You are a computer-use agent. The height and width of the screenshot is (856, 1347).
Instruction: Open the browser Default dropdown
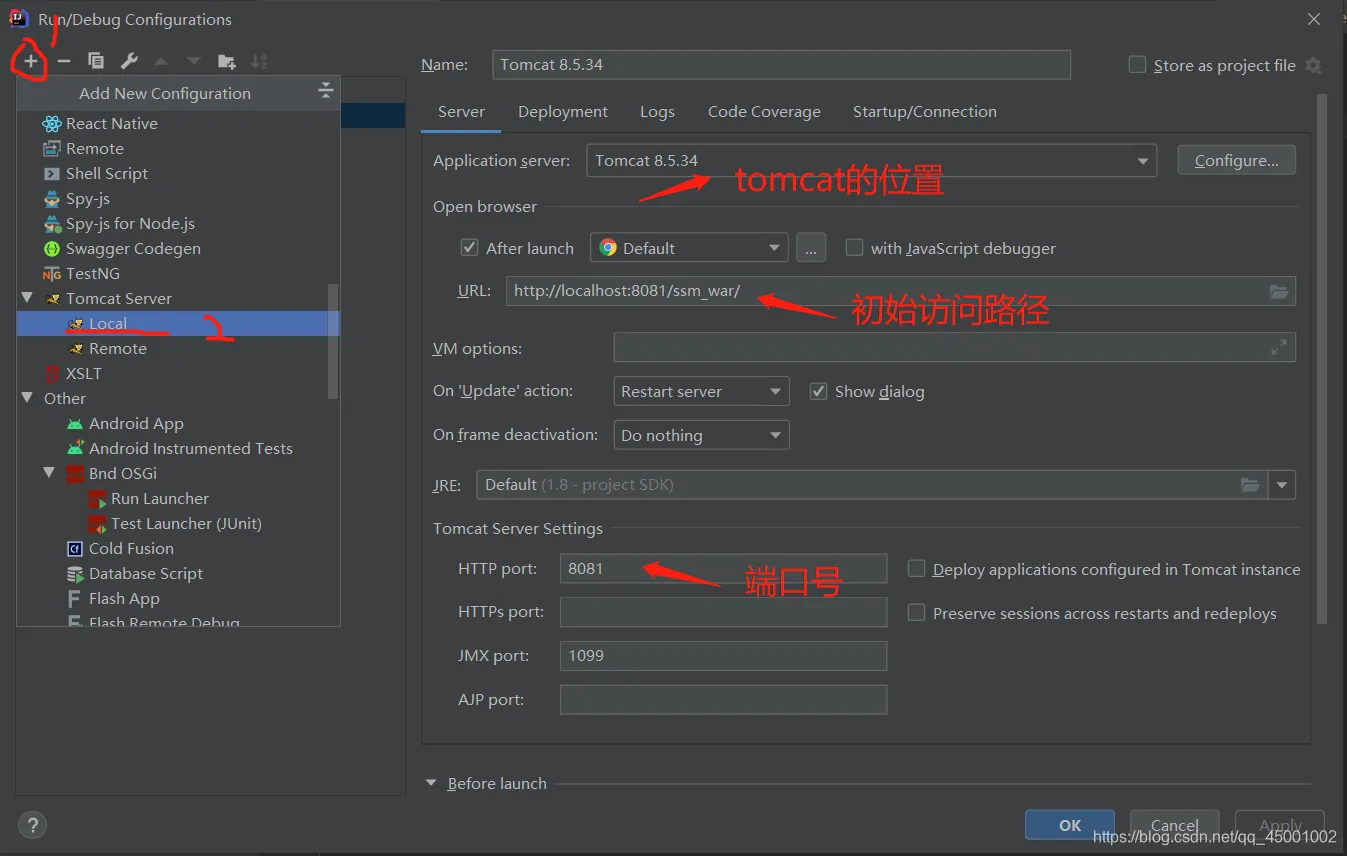point(689,248)
